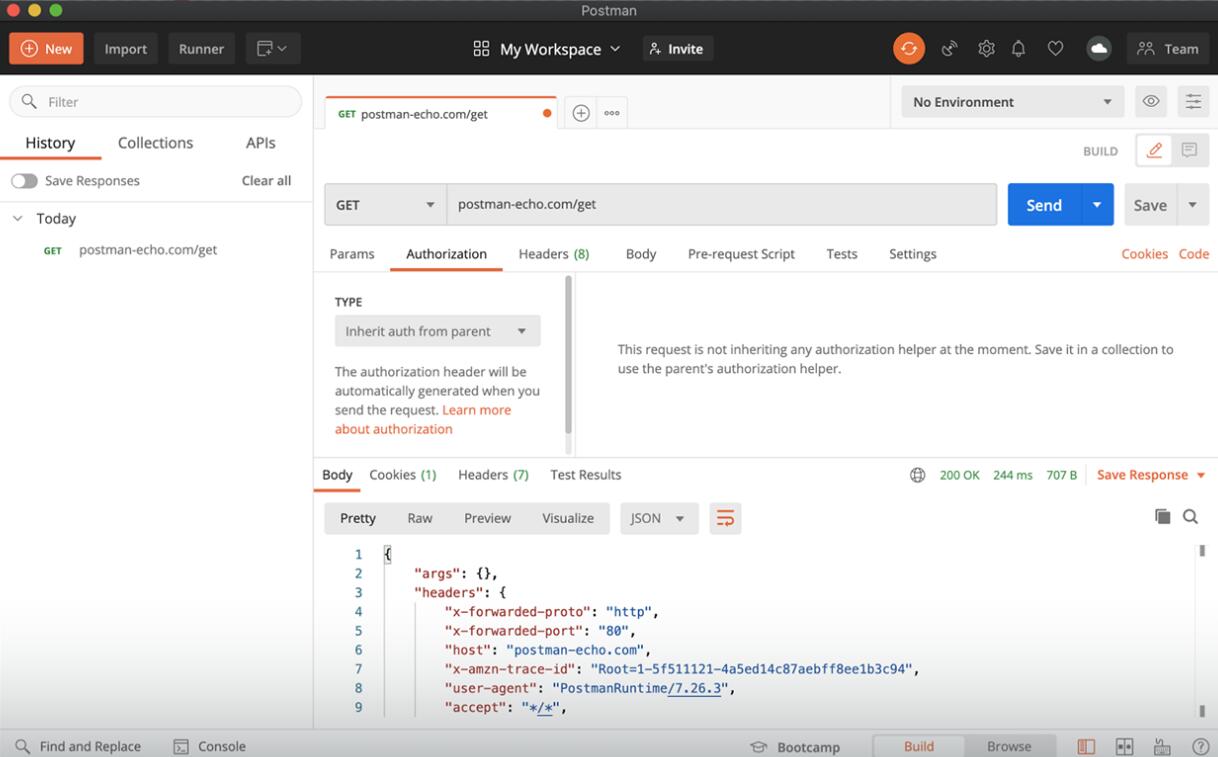The height and width of the screenshot is (757, 1218).
Task: Expand the Send button arrow options
Action: coord(1097,204)
